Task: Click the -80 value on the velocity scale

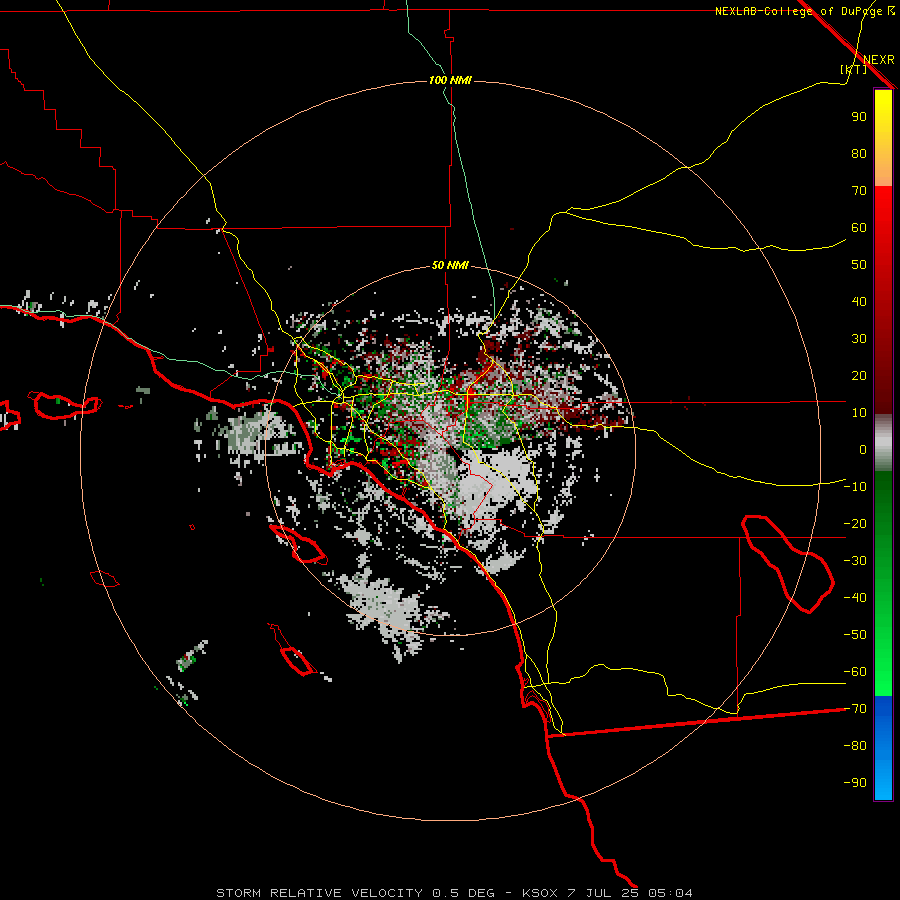Action: click(x=855, y=746)
